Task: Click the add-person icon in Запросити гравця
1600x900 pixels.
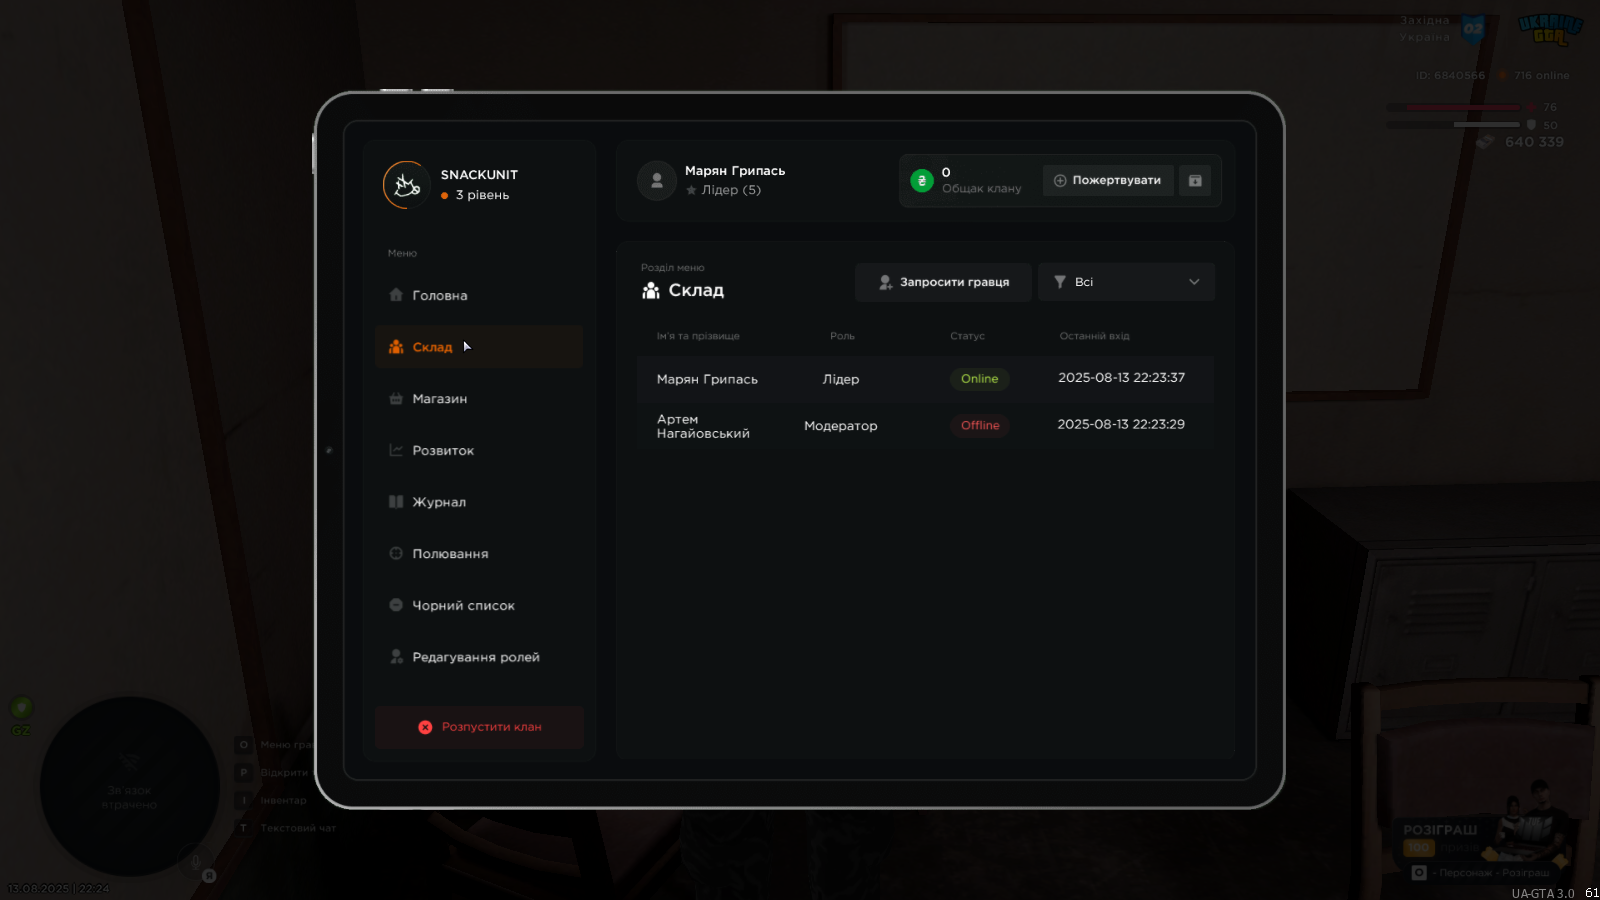Action: (x=885, y=282)
